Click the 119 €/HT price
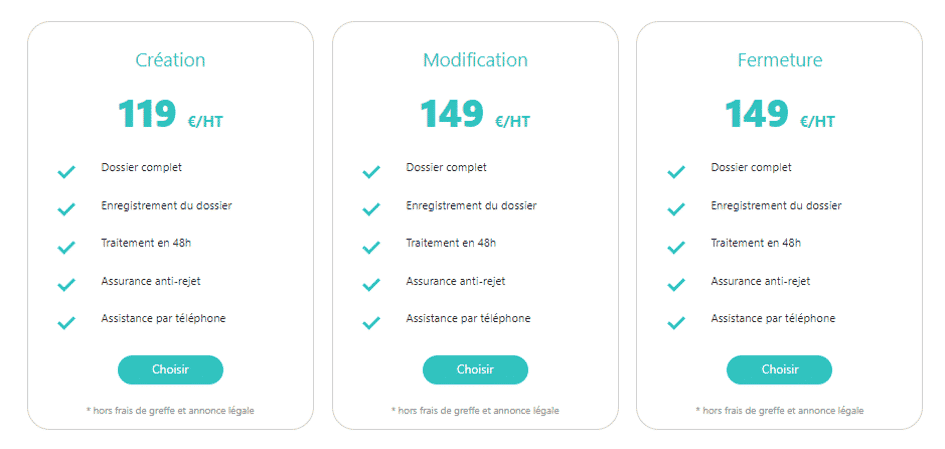This screenshot has width=945, height=449. click(x=170, y=115)
